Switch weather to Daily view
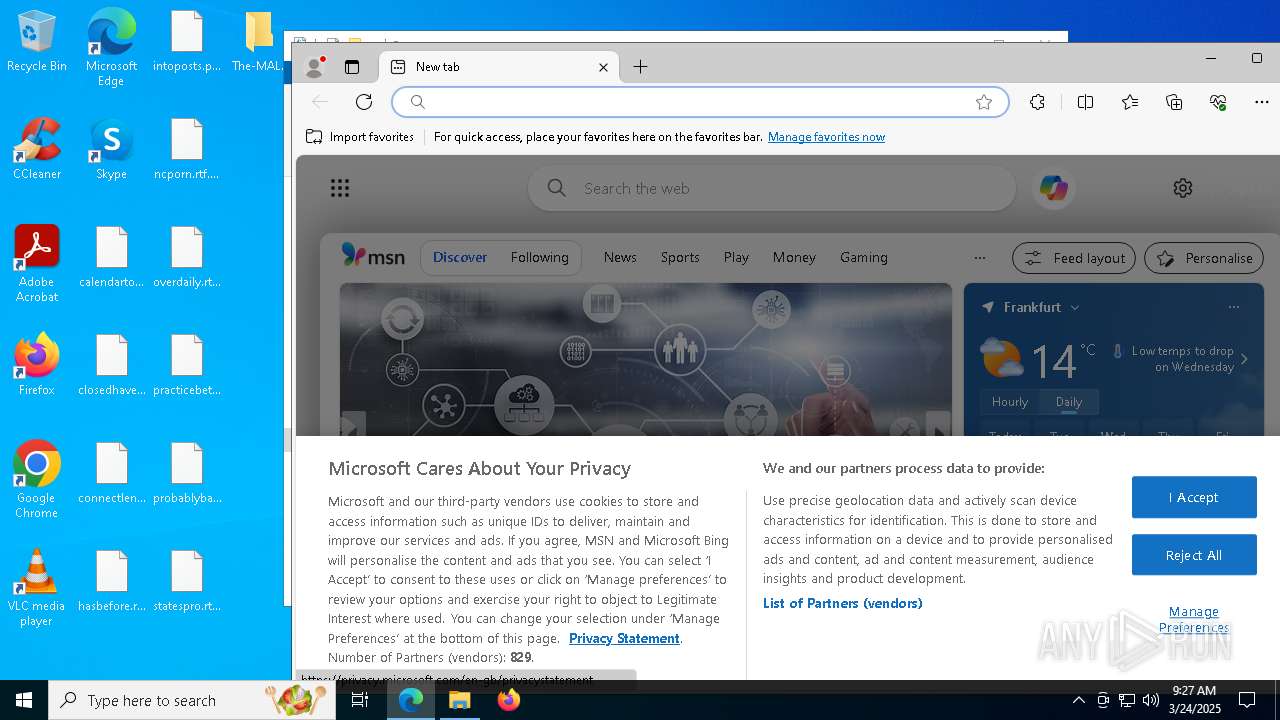The width and height of the screenshot is (1280, 720). 1069,401
